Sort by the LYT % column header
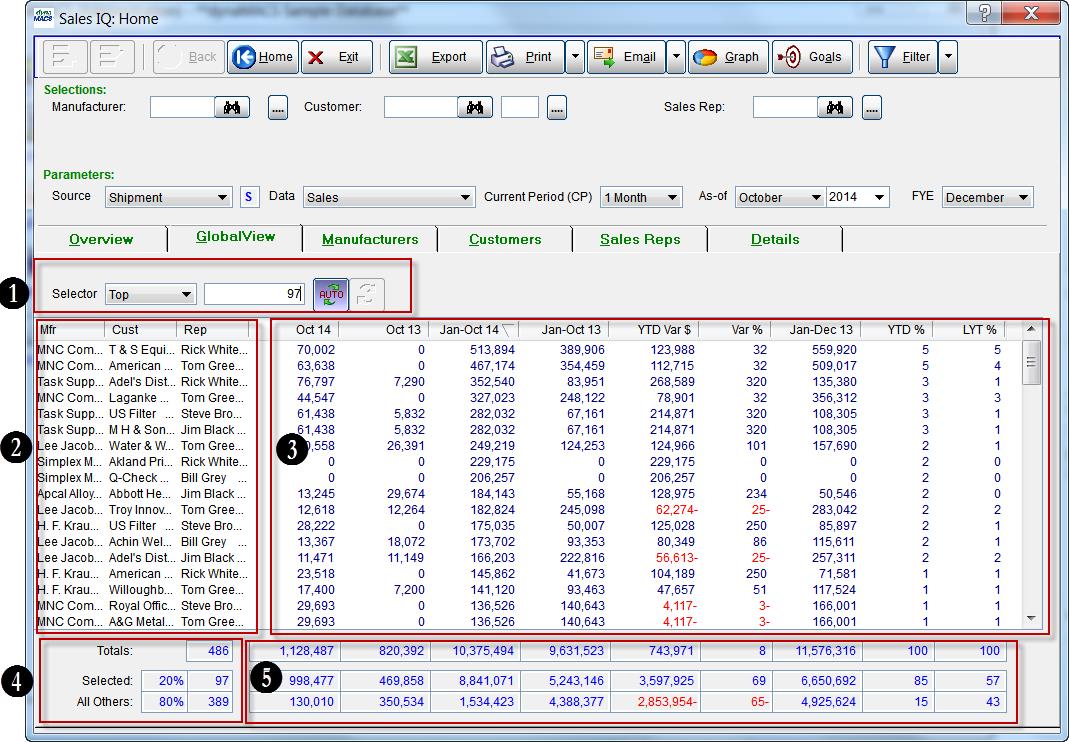 point(969,329)
